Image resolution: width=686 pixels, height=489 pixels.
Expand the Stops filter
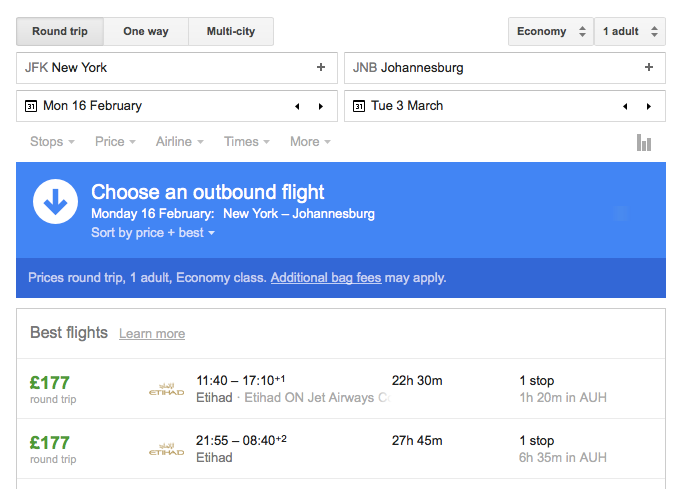pyautogui.click(x=52, y=142)
